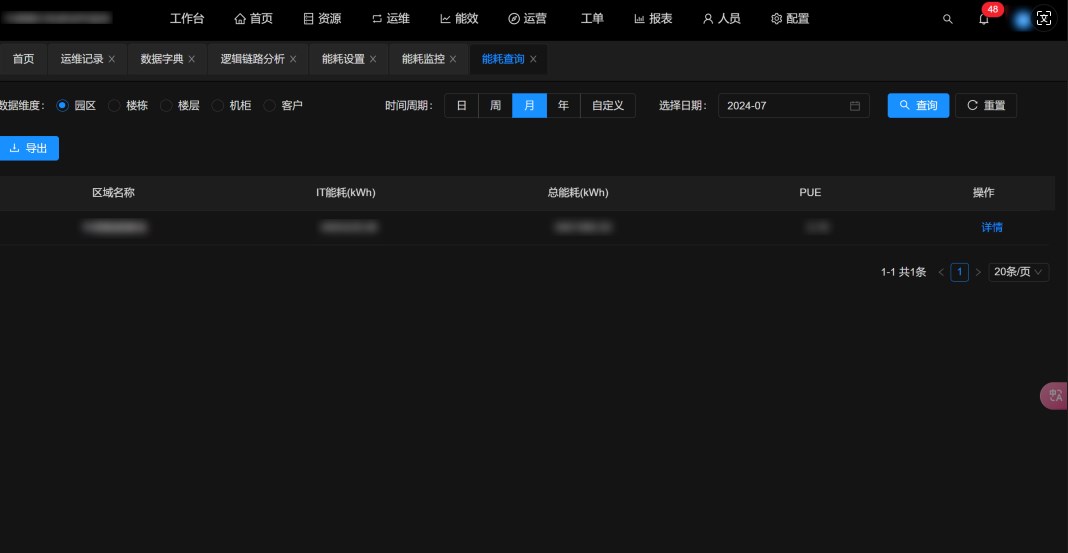Click the search magnifier icon in header
Image resolution: width=1068 pixels, height=553 pixels.
coord(948,19)
